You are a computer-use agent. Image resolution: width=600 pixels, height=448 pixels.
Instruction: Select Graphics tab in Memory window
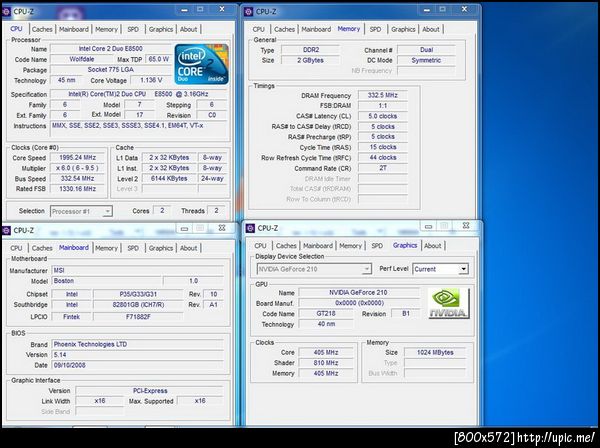coord(403,29)
